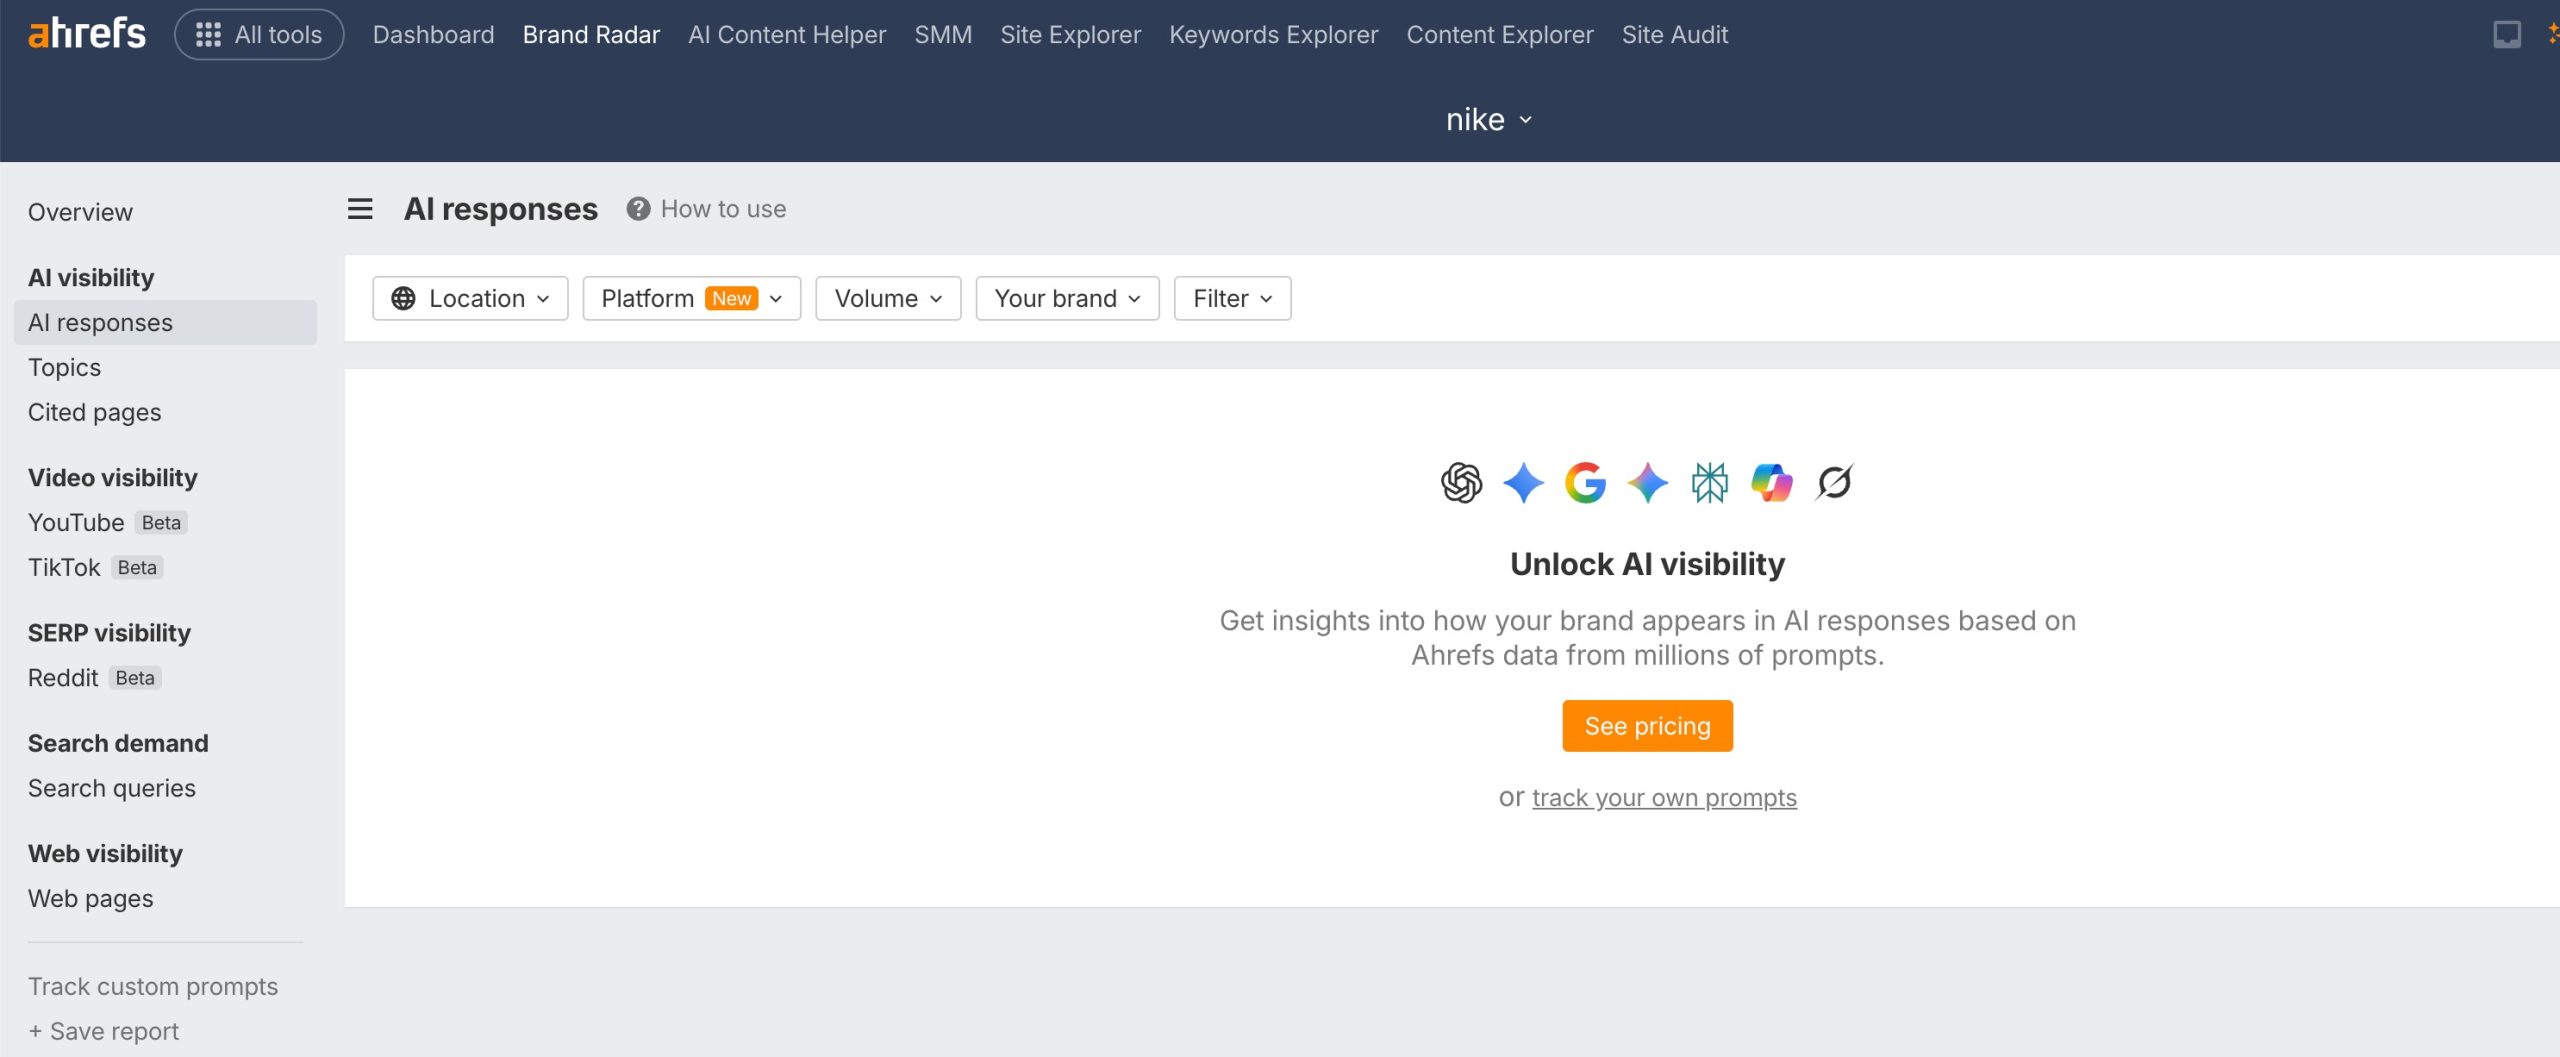Viewport: 2560px width, 1057px height.
Task: Open TikTok Beta report
Action: click(95, 567)
